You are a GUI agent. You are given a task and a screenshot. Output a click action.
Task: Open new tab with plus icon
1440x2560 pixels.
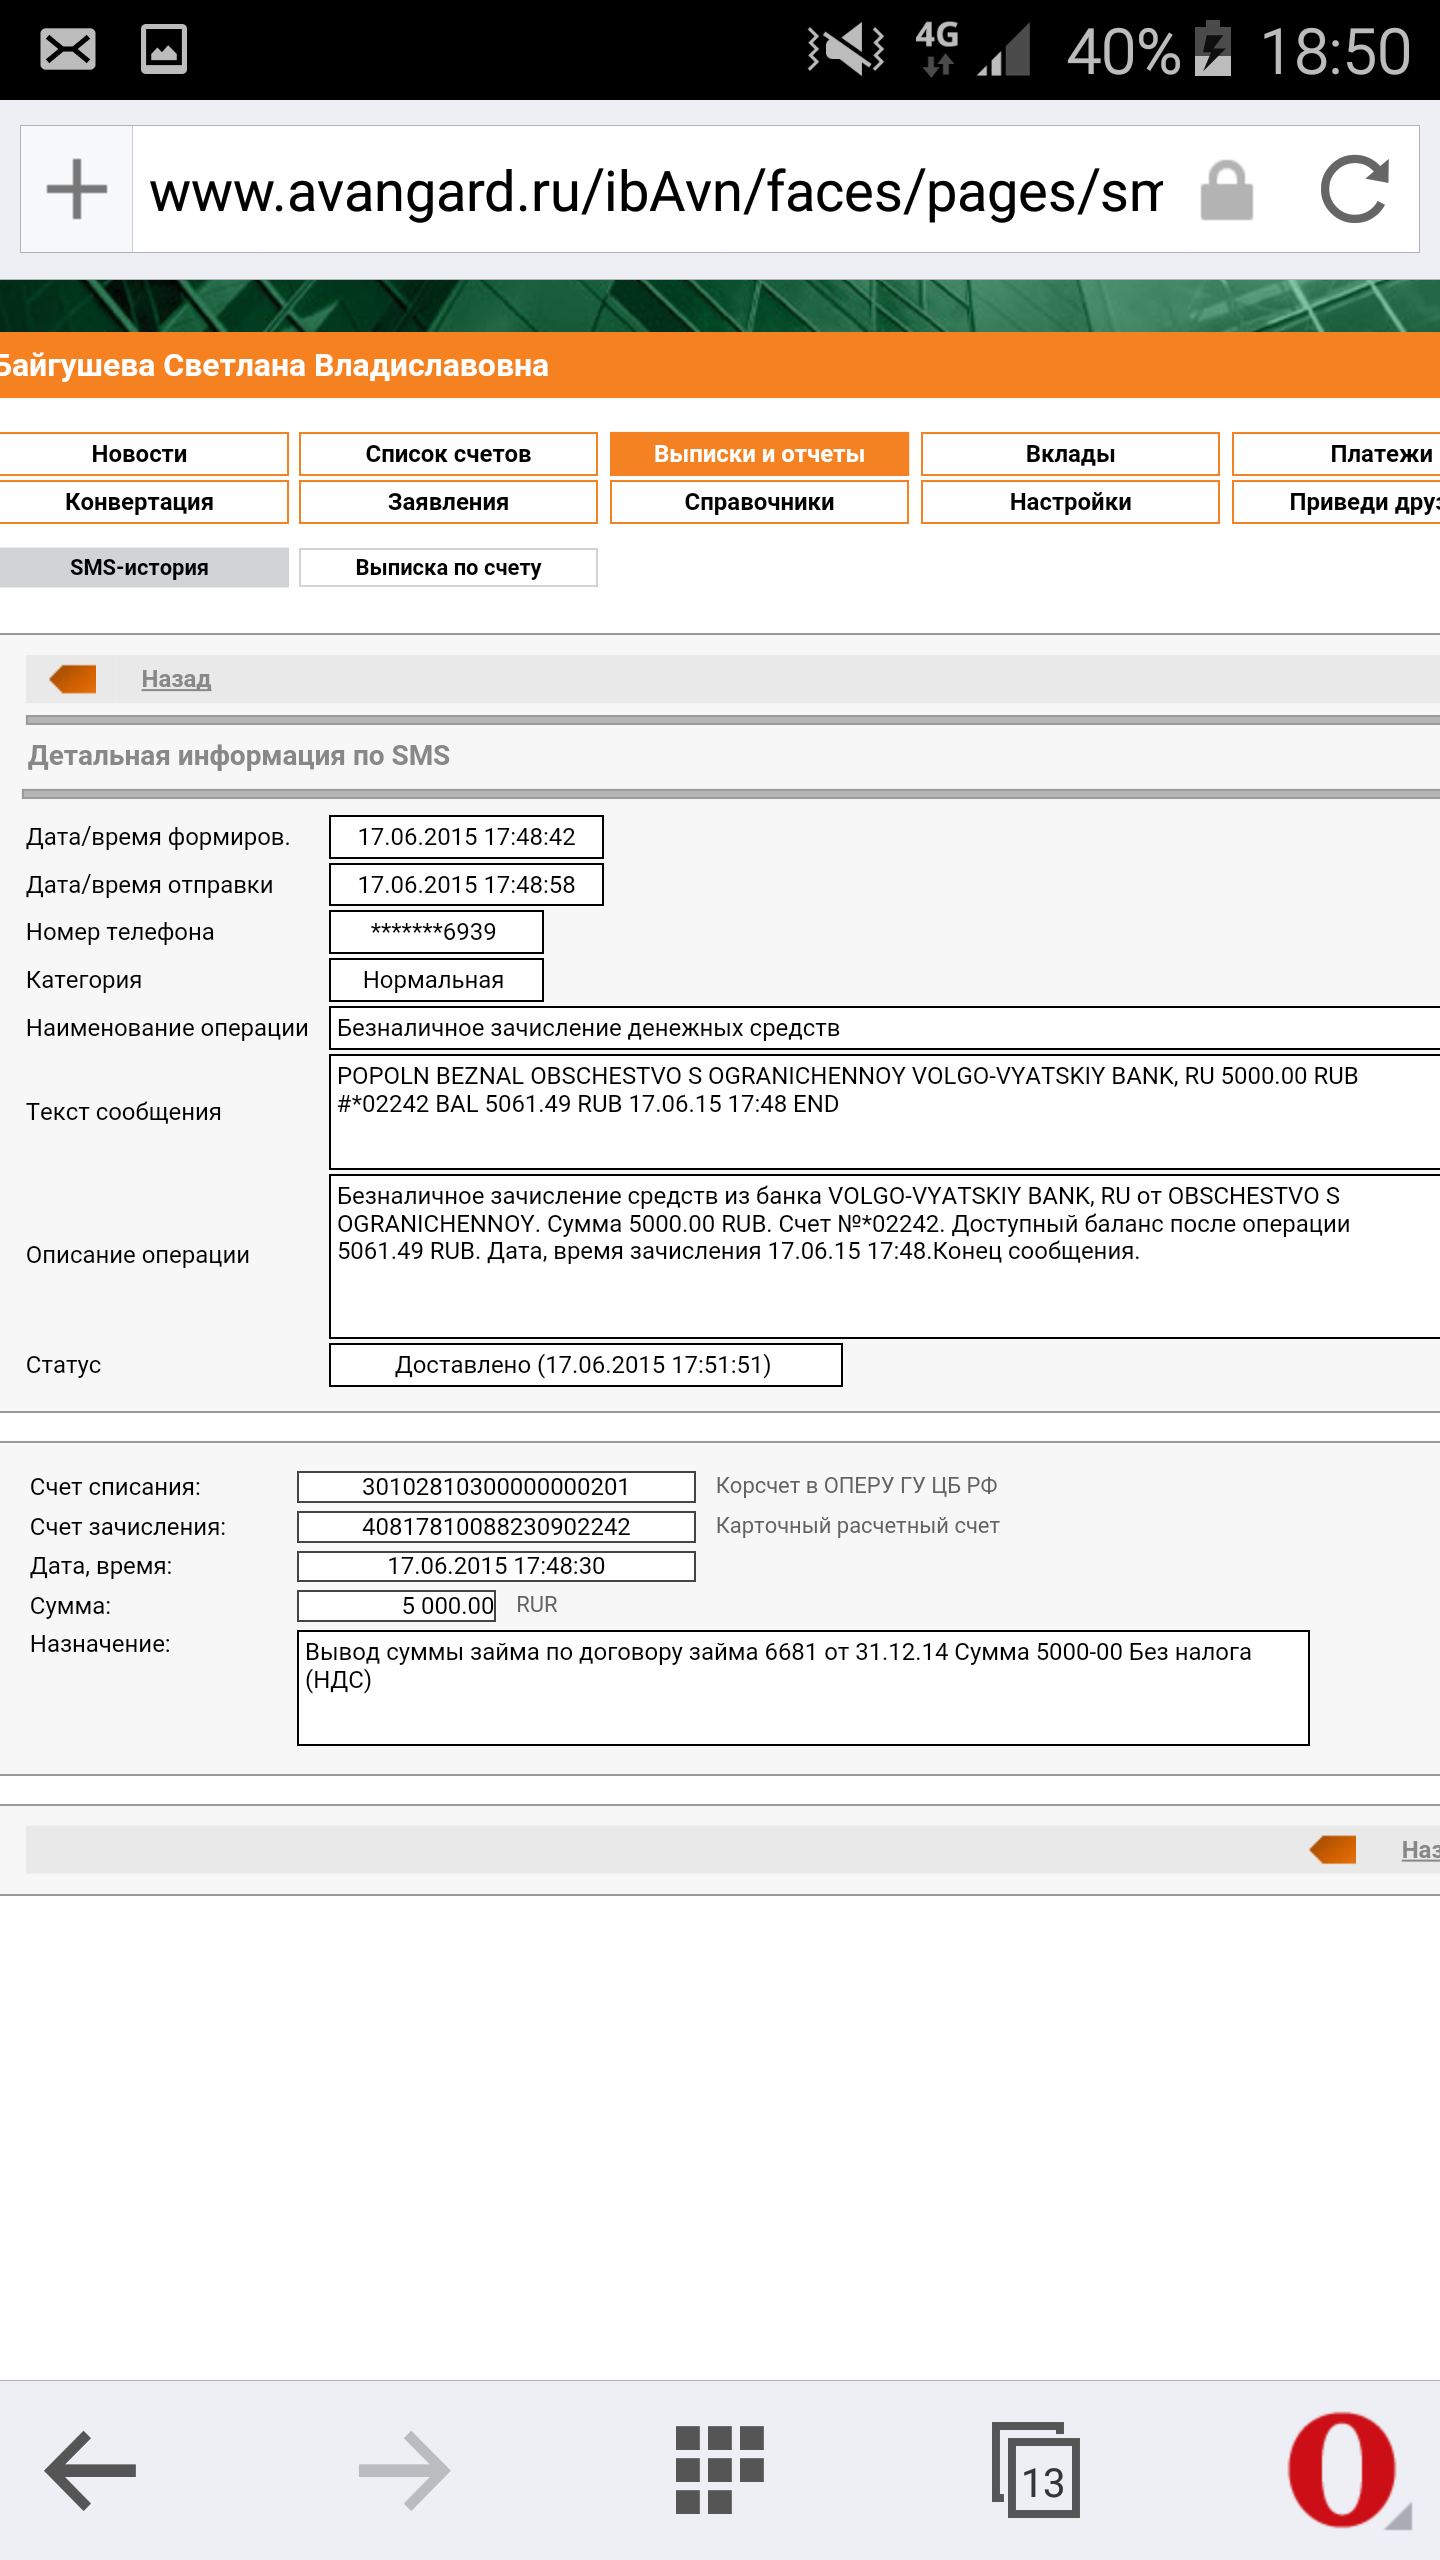click(77, 189)
